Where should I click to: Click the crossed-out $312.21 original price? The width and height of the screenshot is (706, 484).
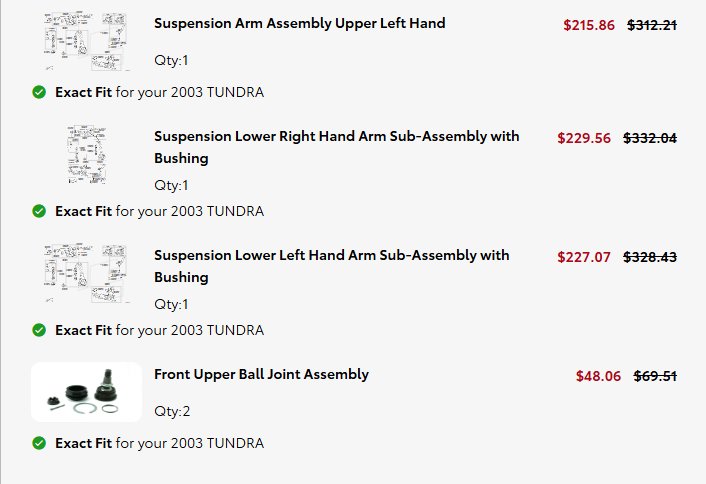click(652, 25)
